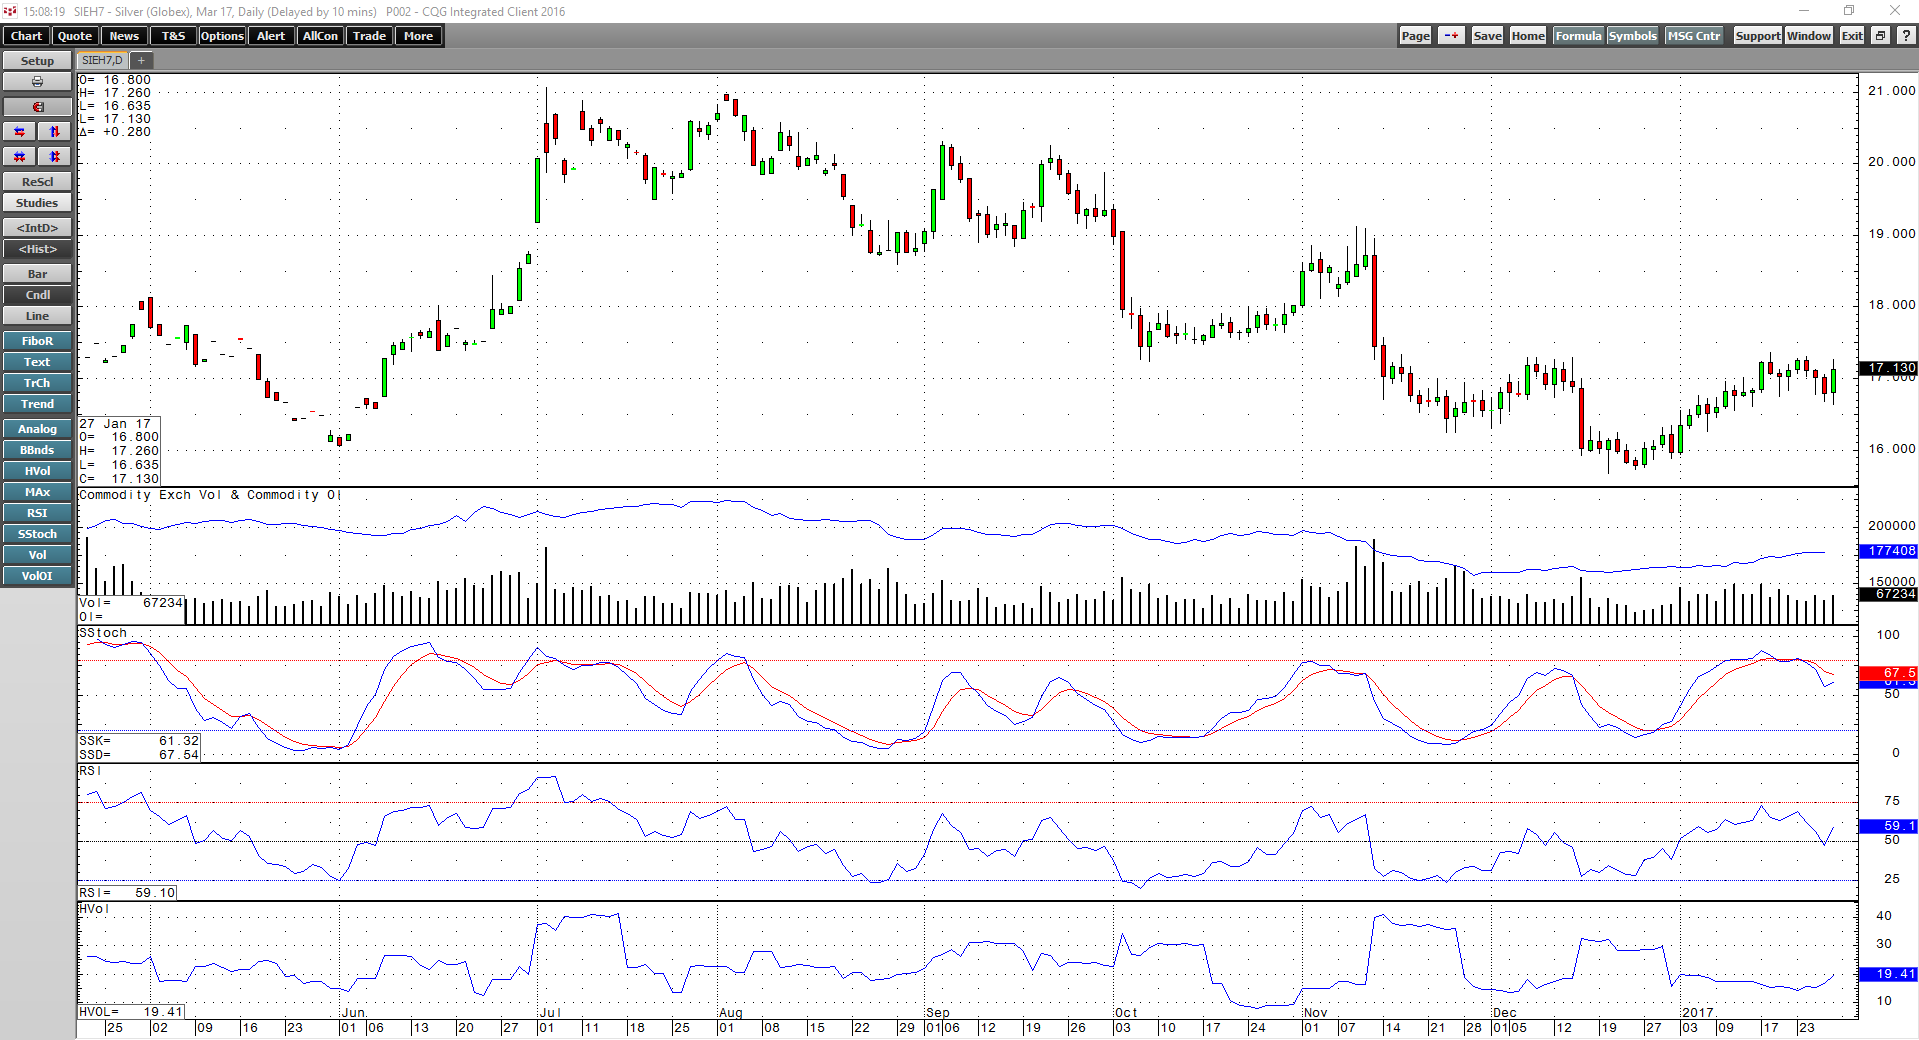Viewport: 1919px width, 1040px height.
Task: Click the vertical expand arrows icon
Action: pos(55,132)
